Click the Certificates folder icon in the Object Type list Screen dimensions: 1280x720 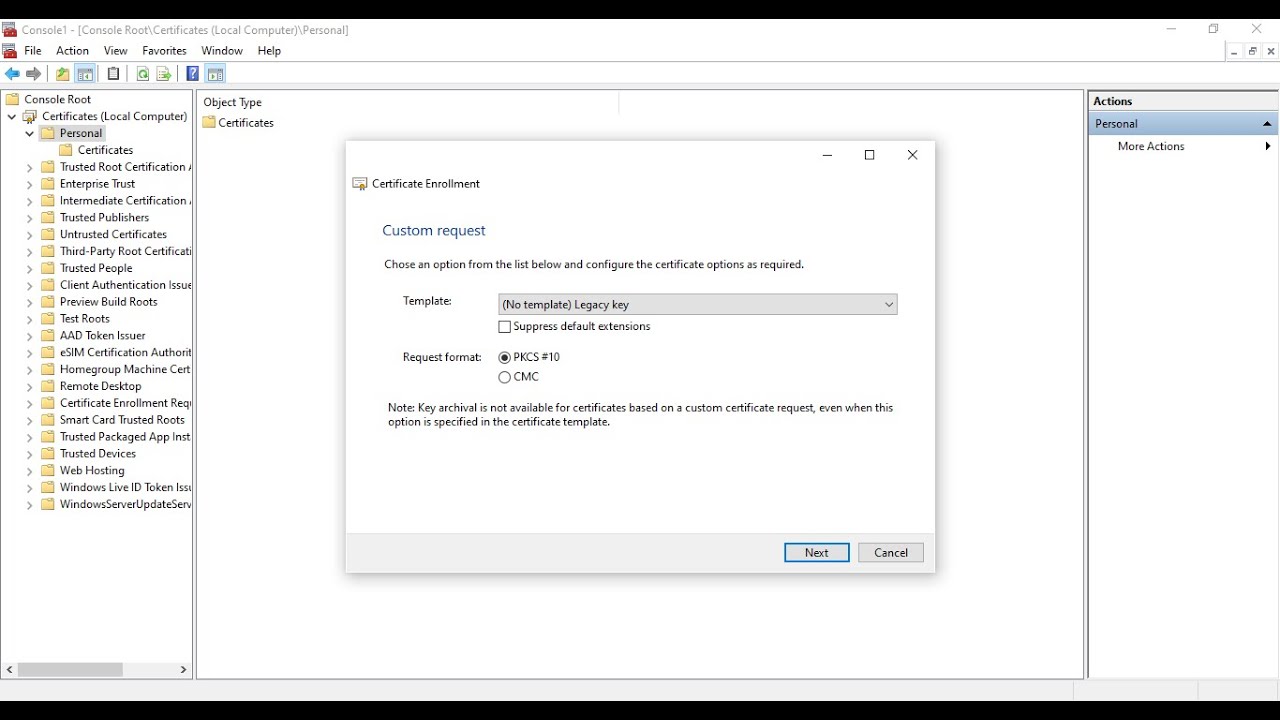[209, 122]
